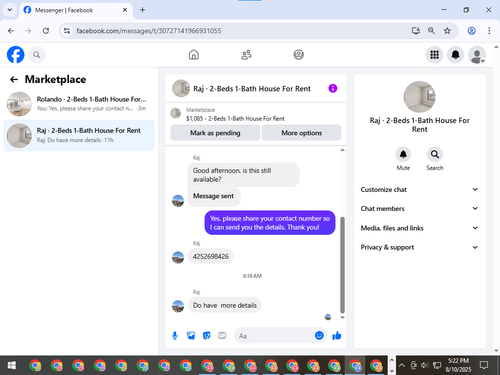Open the listing $1,085 2-Beds 1-Bath link
Viewport: 500px width, 375px height.
coord(235,119)
